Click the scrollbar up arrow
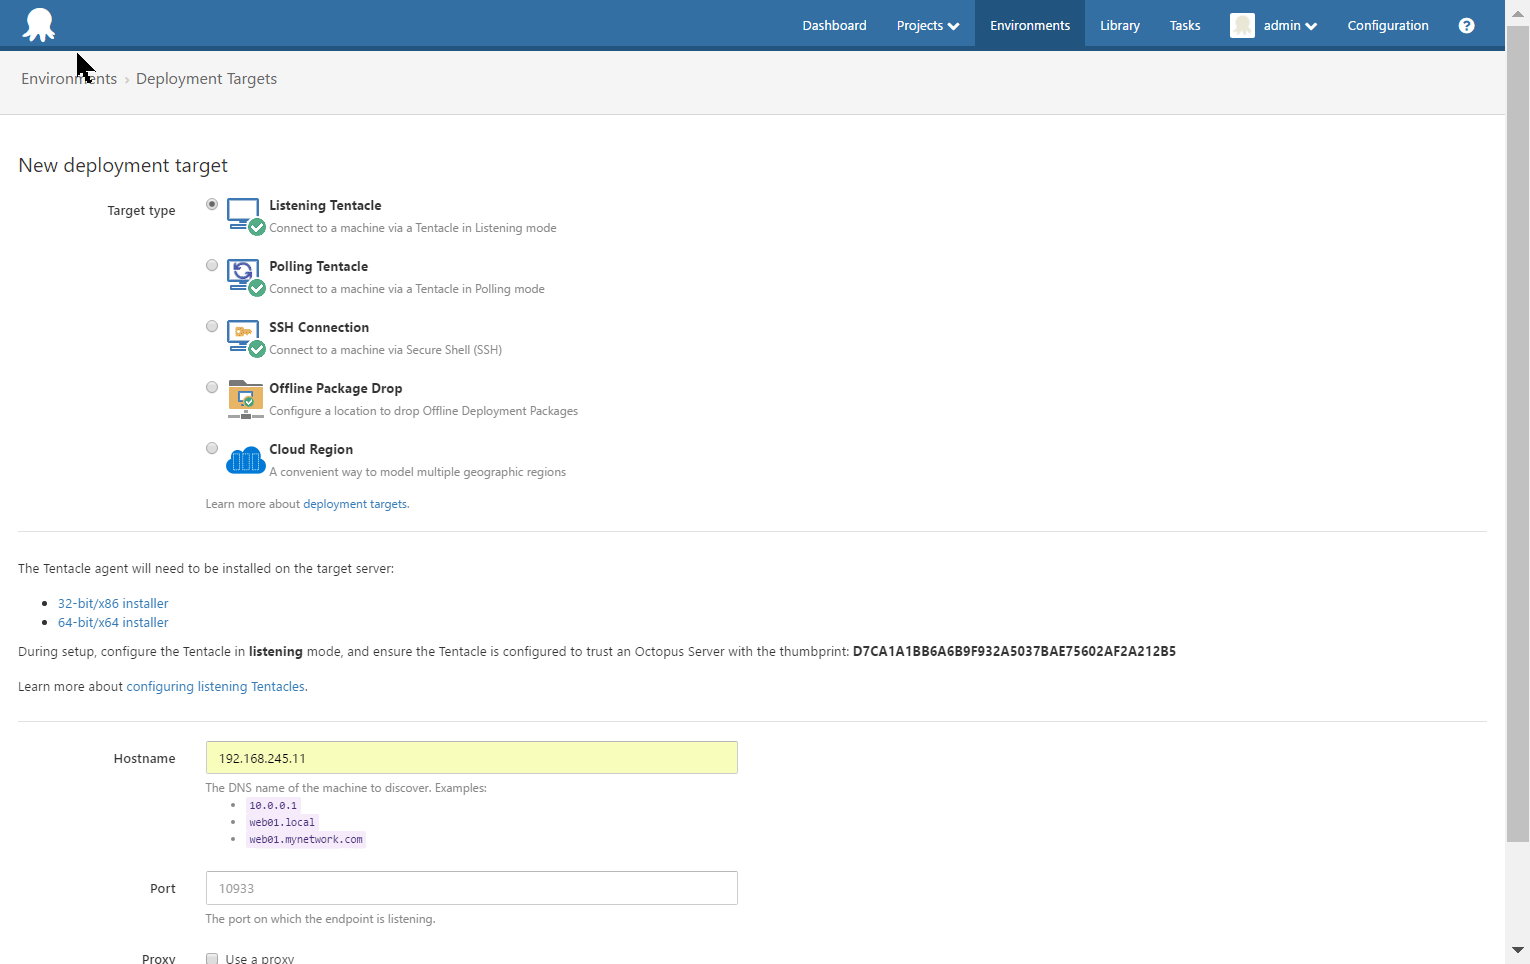 tap(1518, 13)
